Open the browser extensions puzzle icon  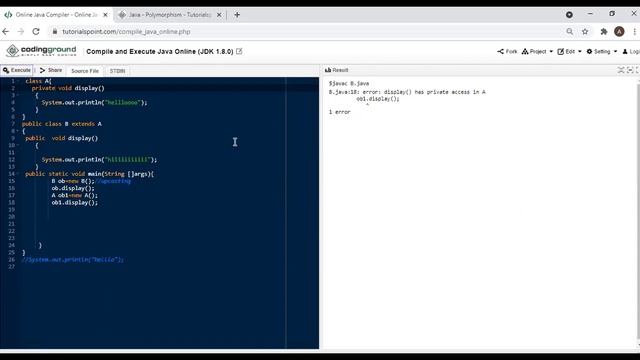tap(604, 31)
